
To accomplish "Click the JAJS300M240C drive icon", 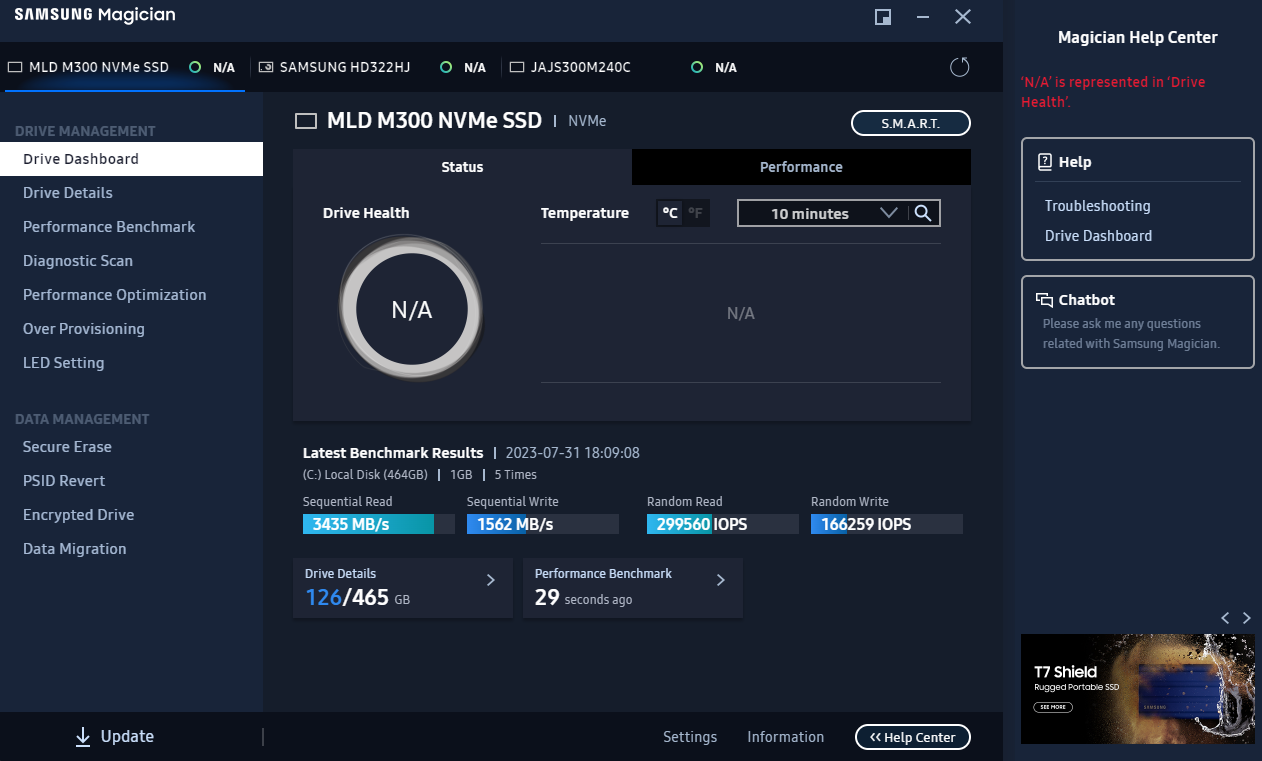I will coord(517,68).
